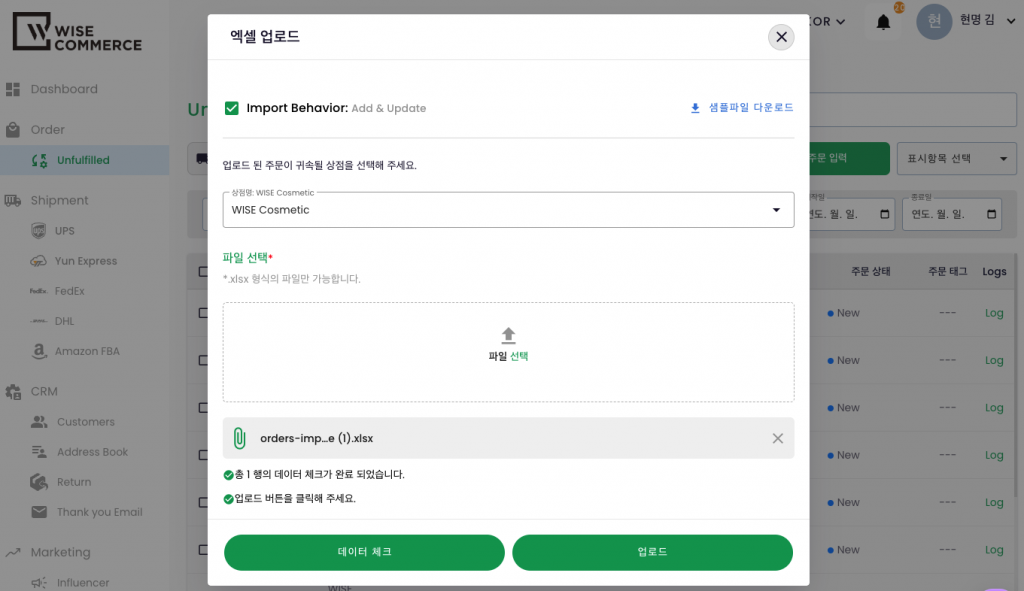Image resolution: width=1024 pixels, height=591 pixels.
Task: Tick the header select-all checkbox
Action: [203, 271]
